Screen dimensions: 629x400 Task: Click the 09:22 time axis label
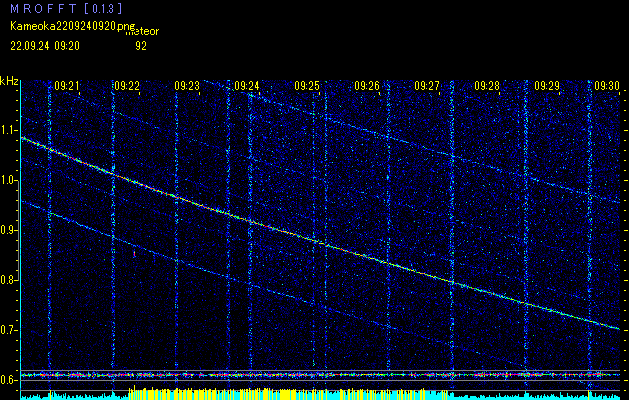(127, 86)
